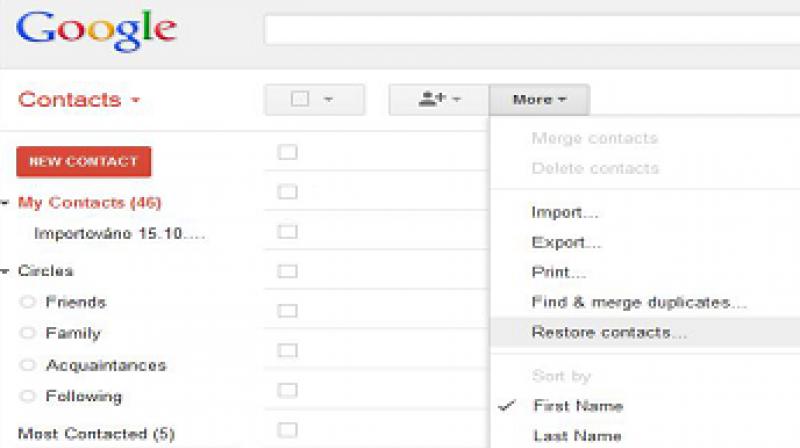The width and height of the screenshot is (800, 448).
Task: Click the checkmark beside First Name
Action: coord(507,406)
